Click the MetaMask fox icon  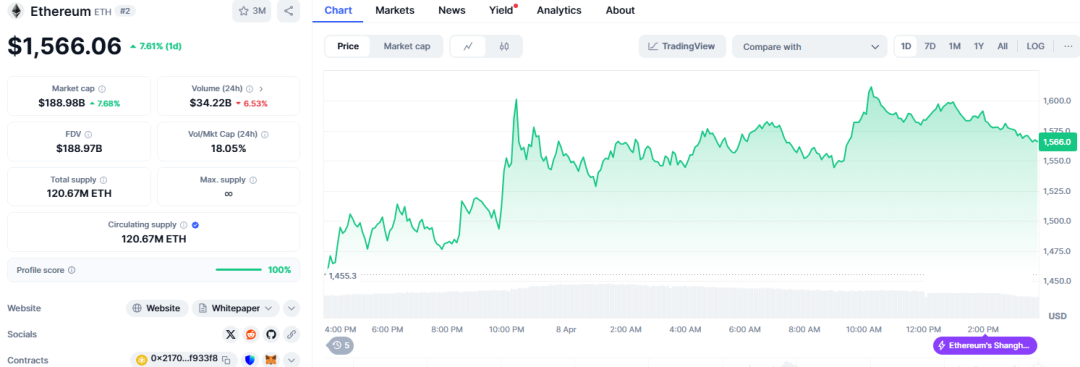coord(271,359)
